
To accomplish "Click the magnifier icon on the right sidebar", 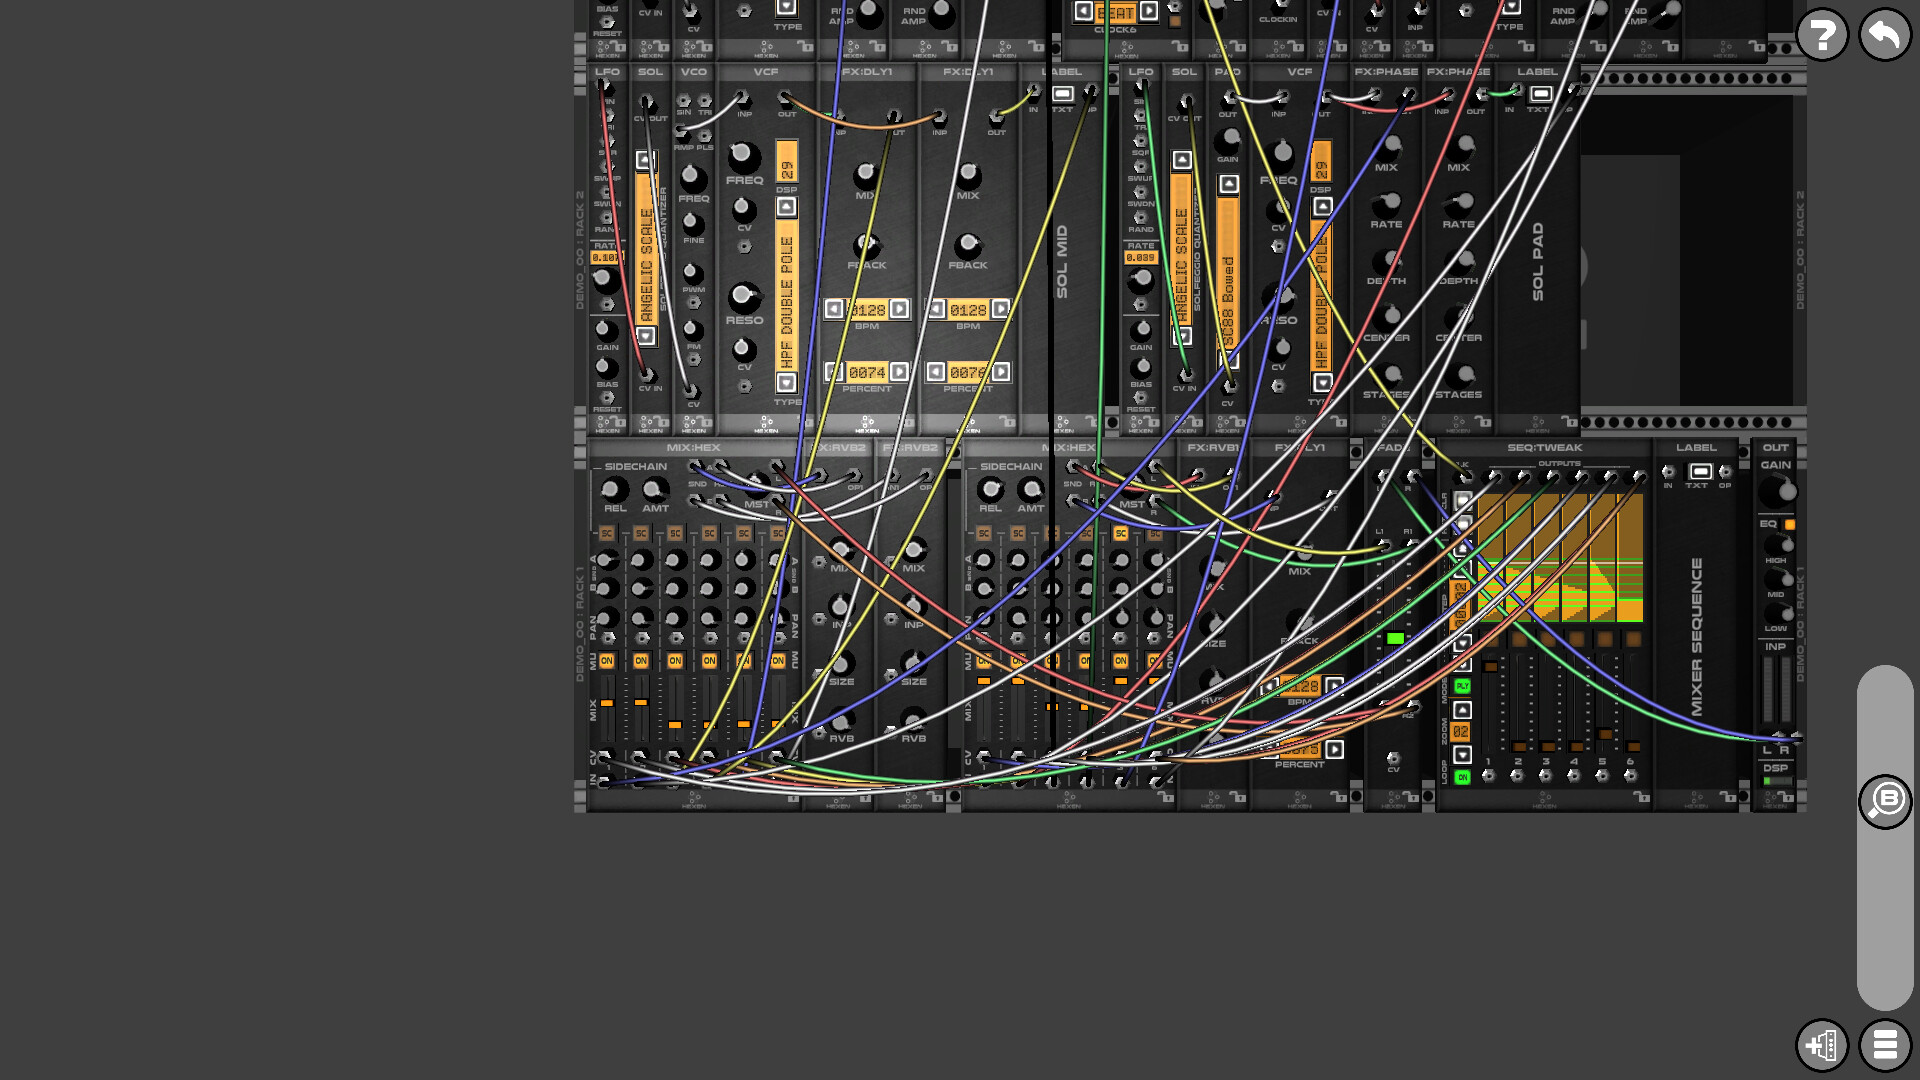I will 1886,799.
